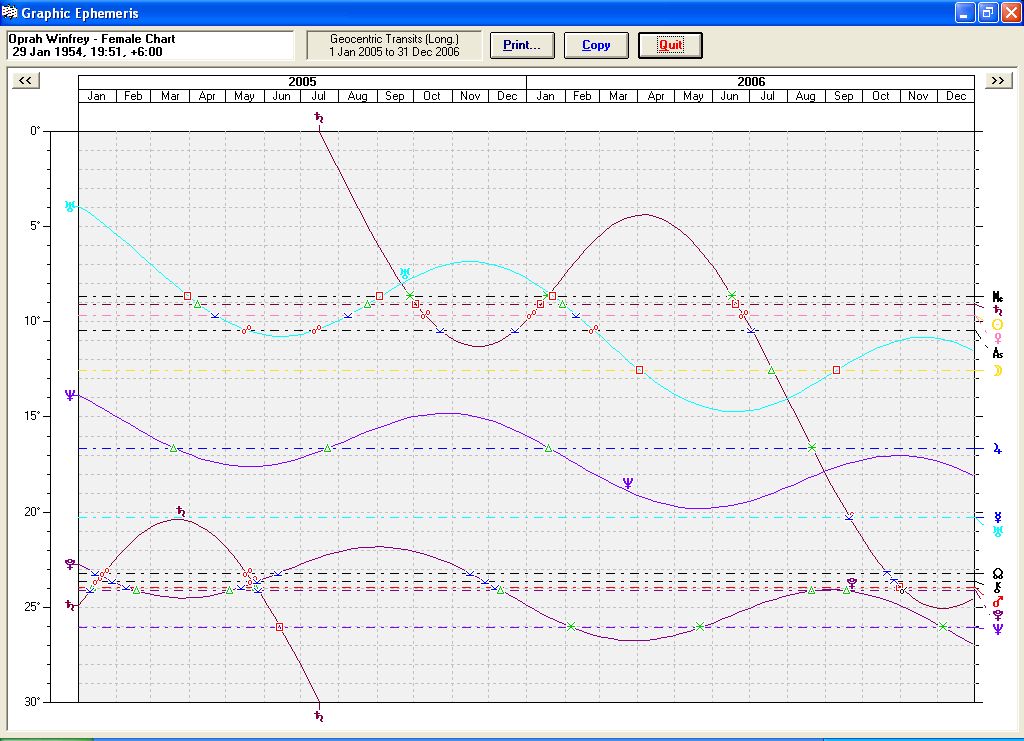Click the MC (Midheaven) glyph on right edge

click(x=997, y=297)
